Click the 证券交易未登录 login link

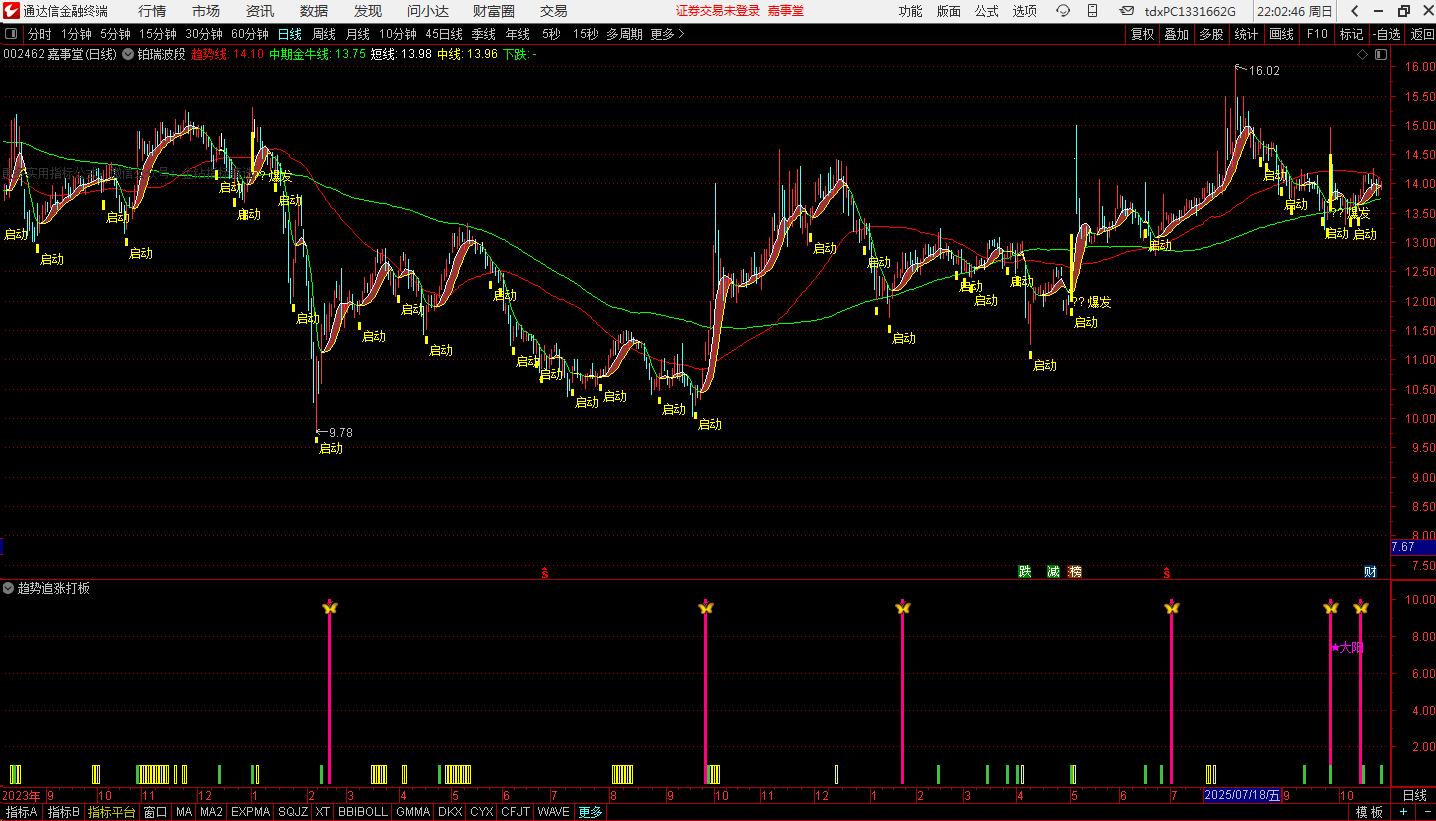point(717,11)
